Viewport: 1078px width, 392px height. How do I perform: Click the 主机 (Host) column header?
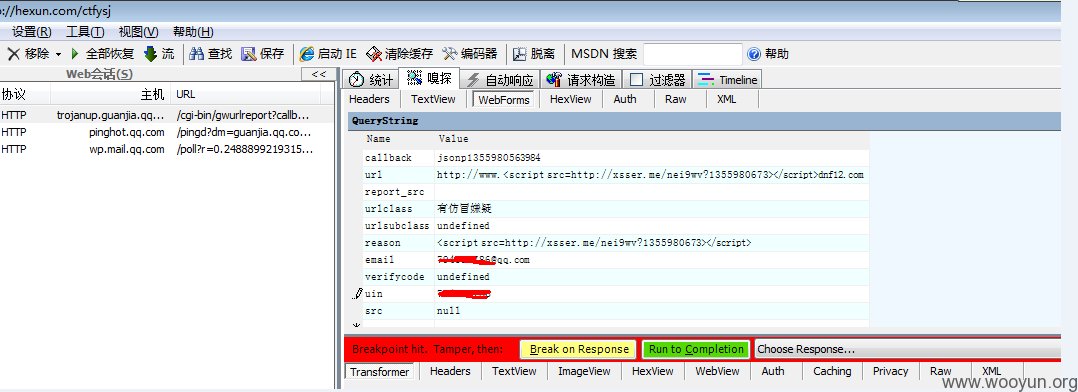pos(110,94)
